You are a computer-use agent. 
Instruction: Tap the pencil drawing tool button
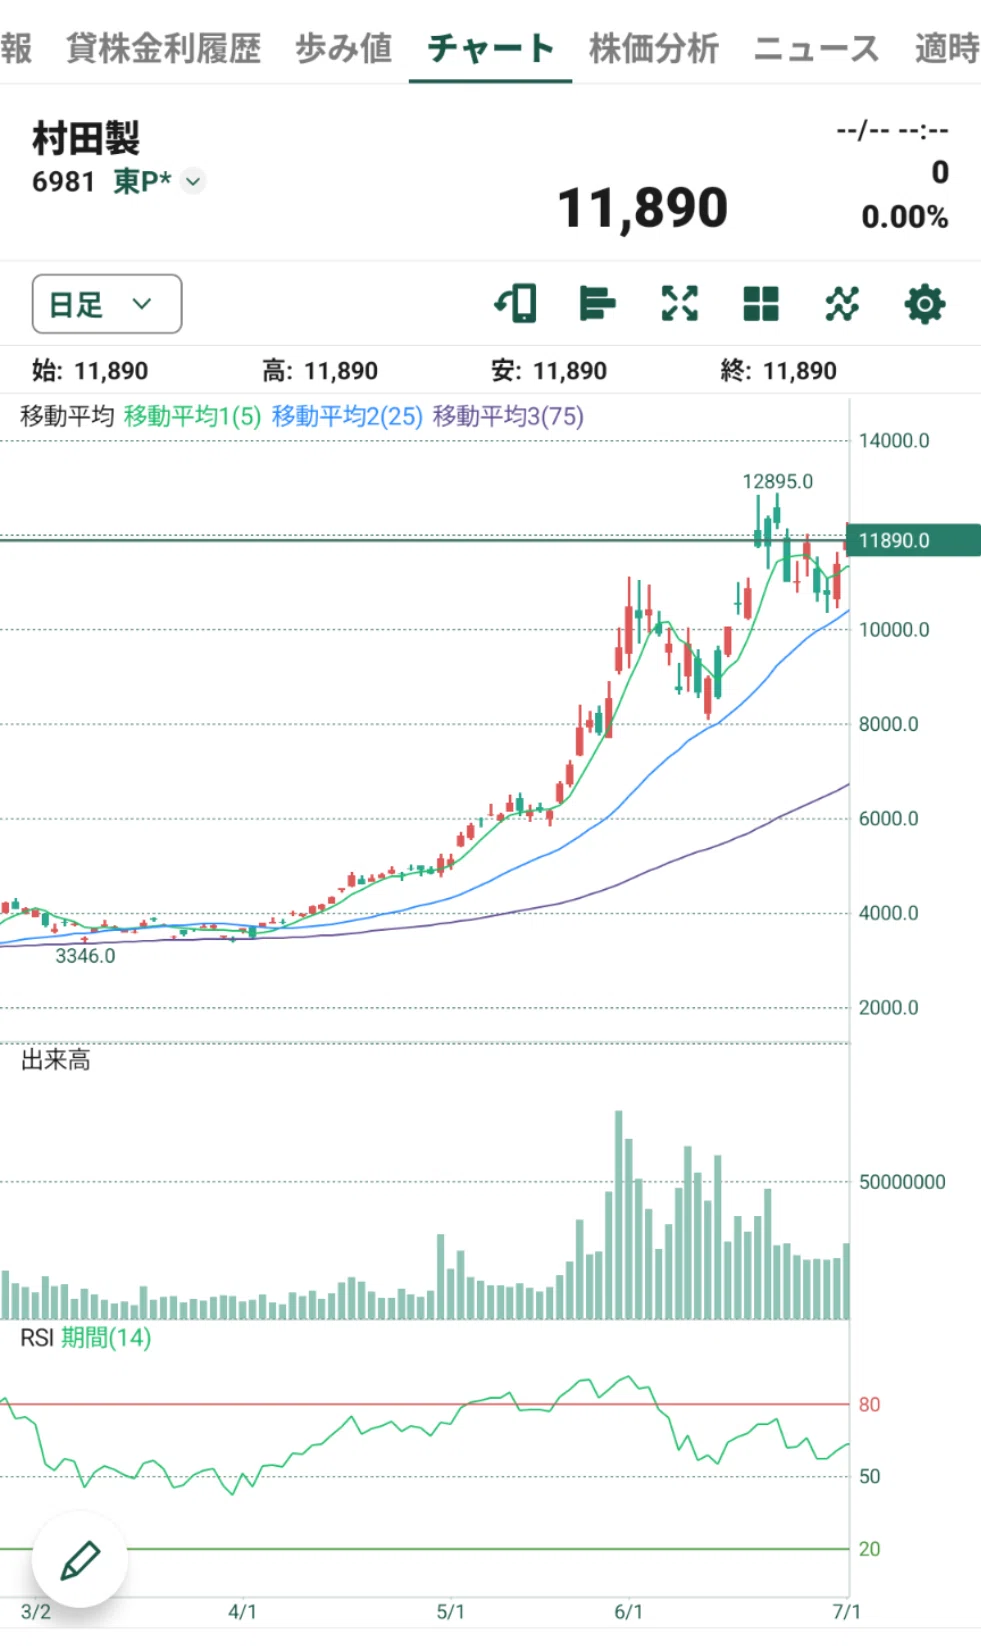80,1559
